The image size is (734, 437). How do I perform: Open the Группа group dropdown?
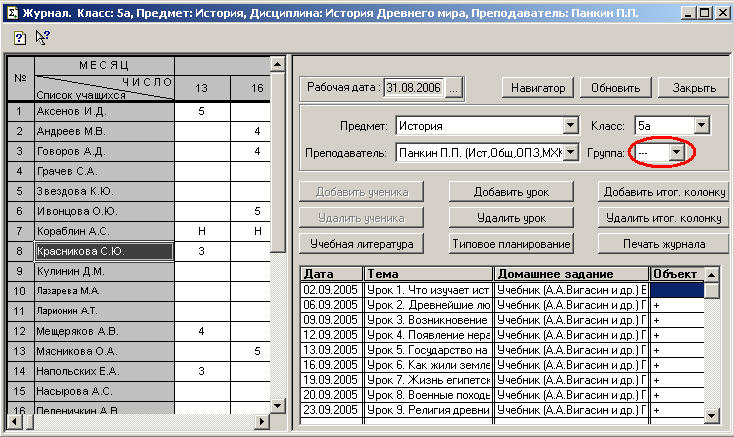[x=677, y=152]
